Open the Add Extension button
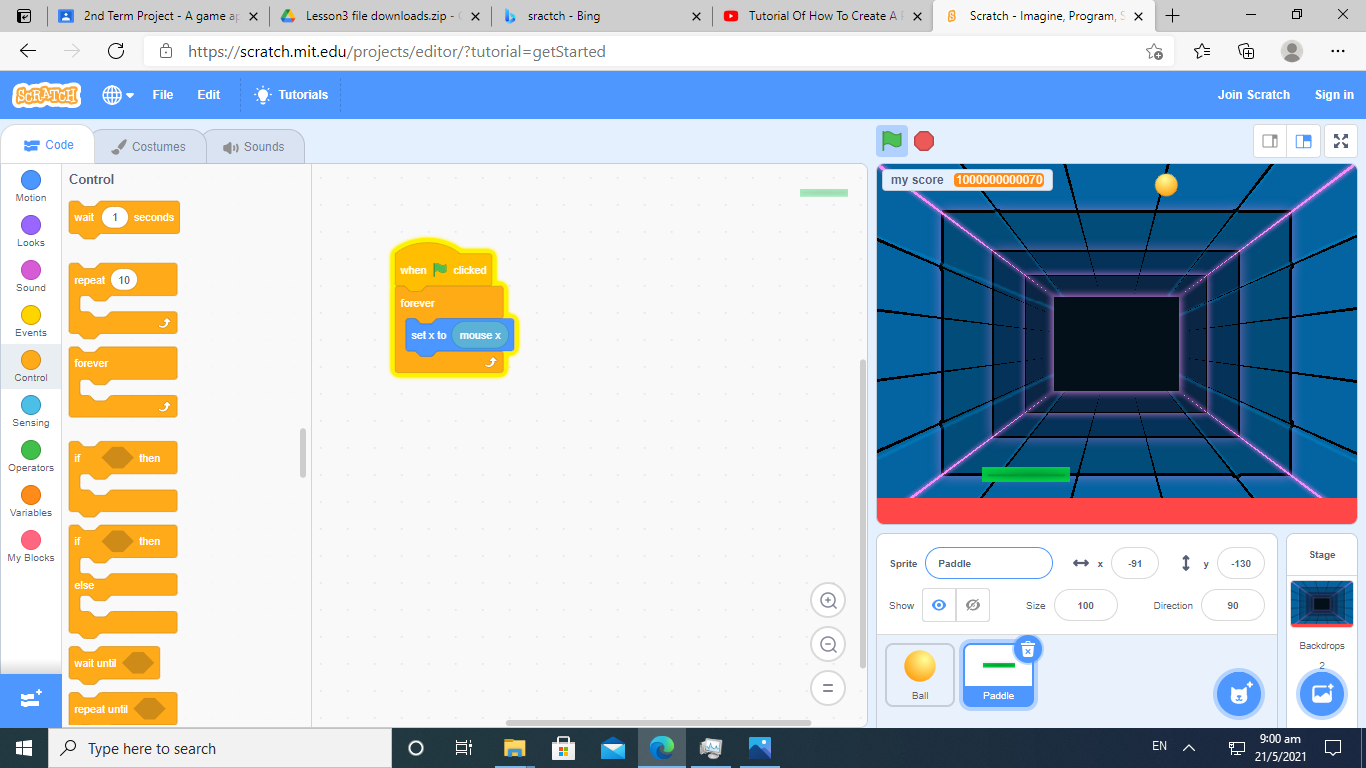Image resolution: width=1366 pixels, height=768 pixels. 30,699
